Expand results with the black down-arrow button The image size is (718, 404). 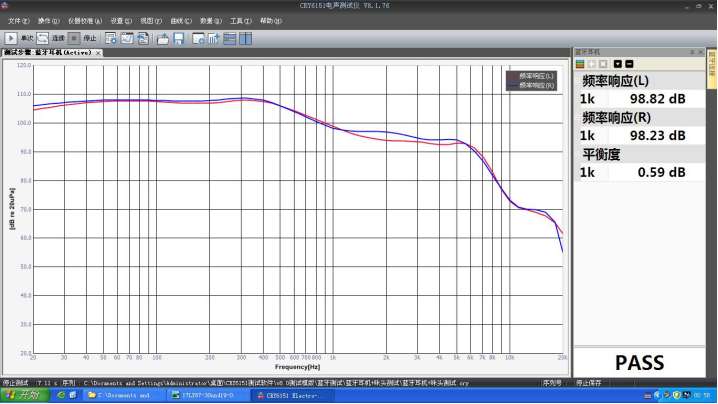tap(617, 64)
